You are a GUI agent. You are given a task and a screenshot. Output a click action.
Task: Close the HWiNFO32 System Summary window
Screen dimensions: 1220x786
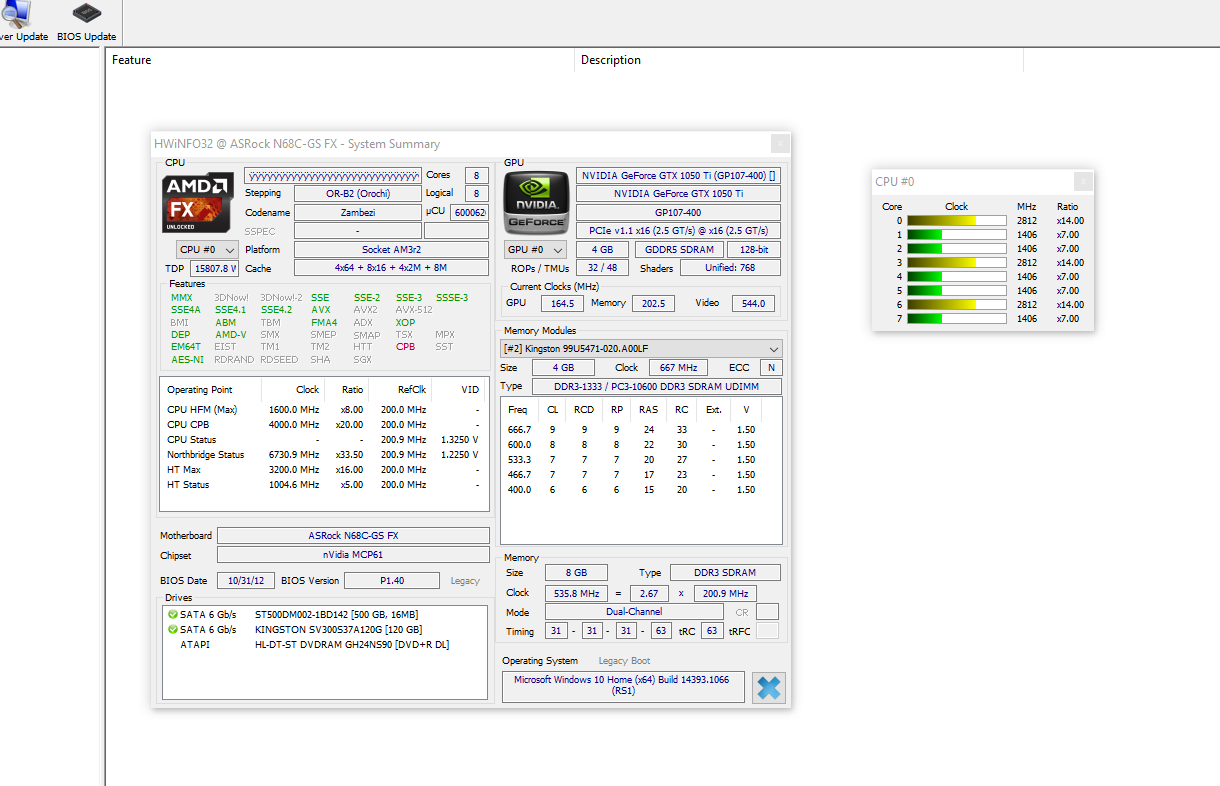[780, 144]
